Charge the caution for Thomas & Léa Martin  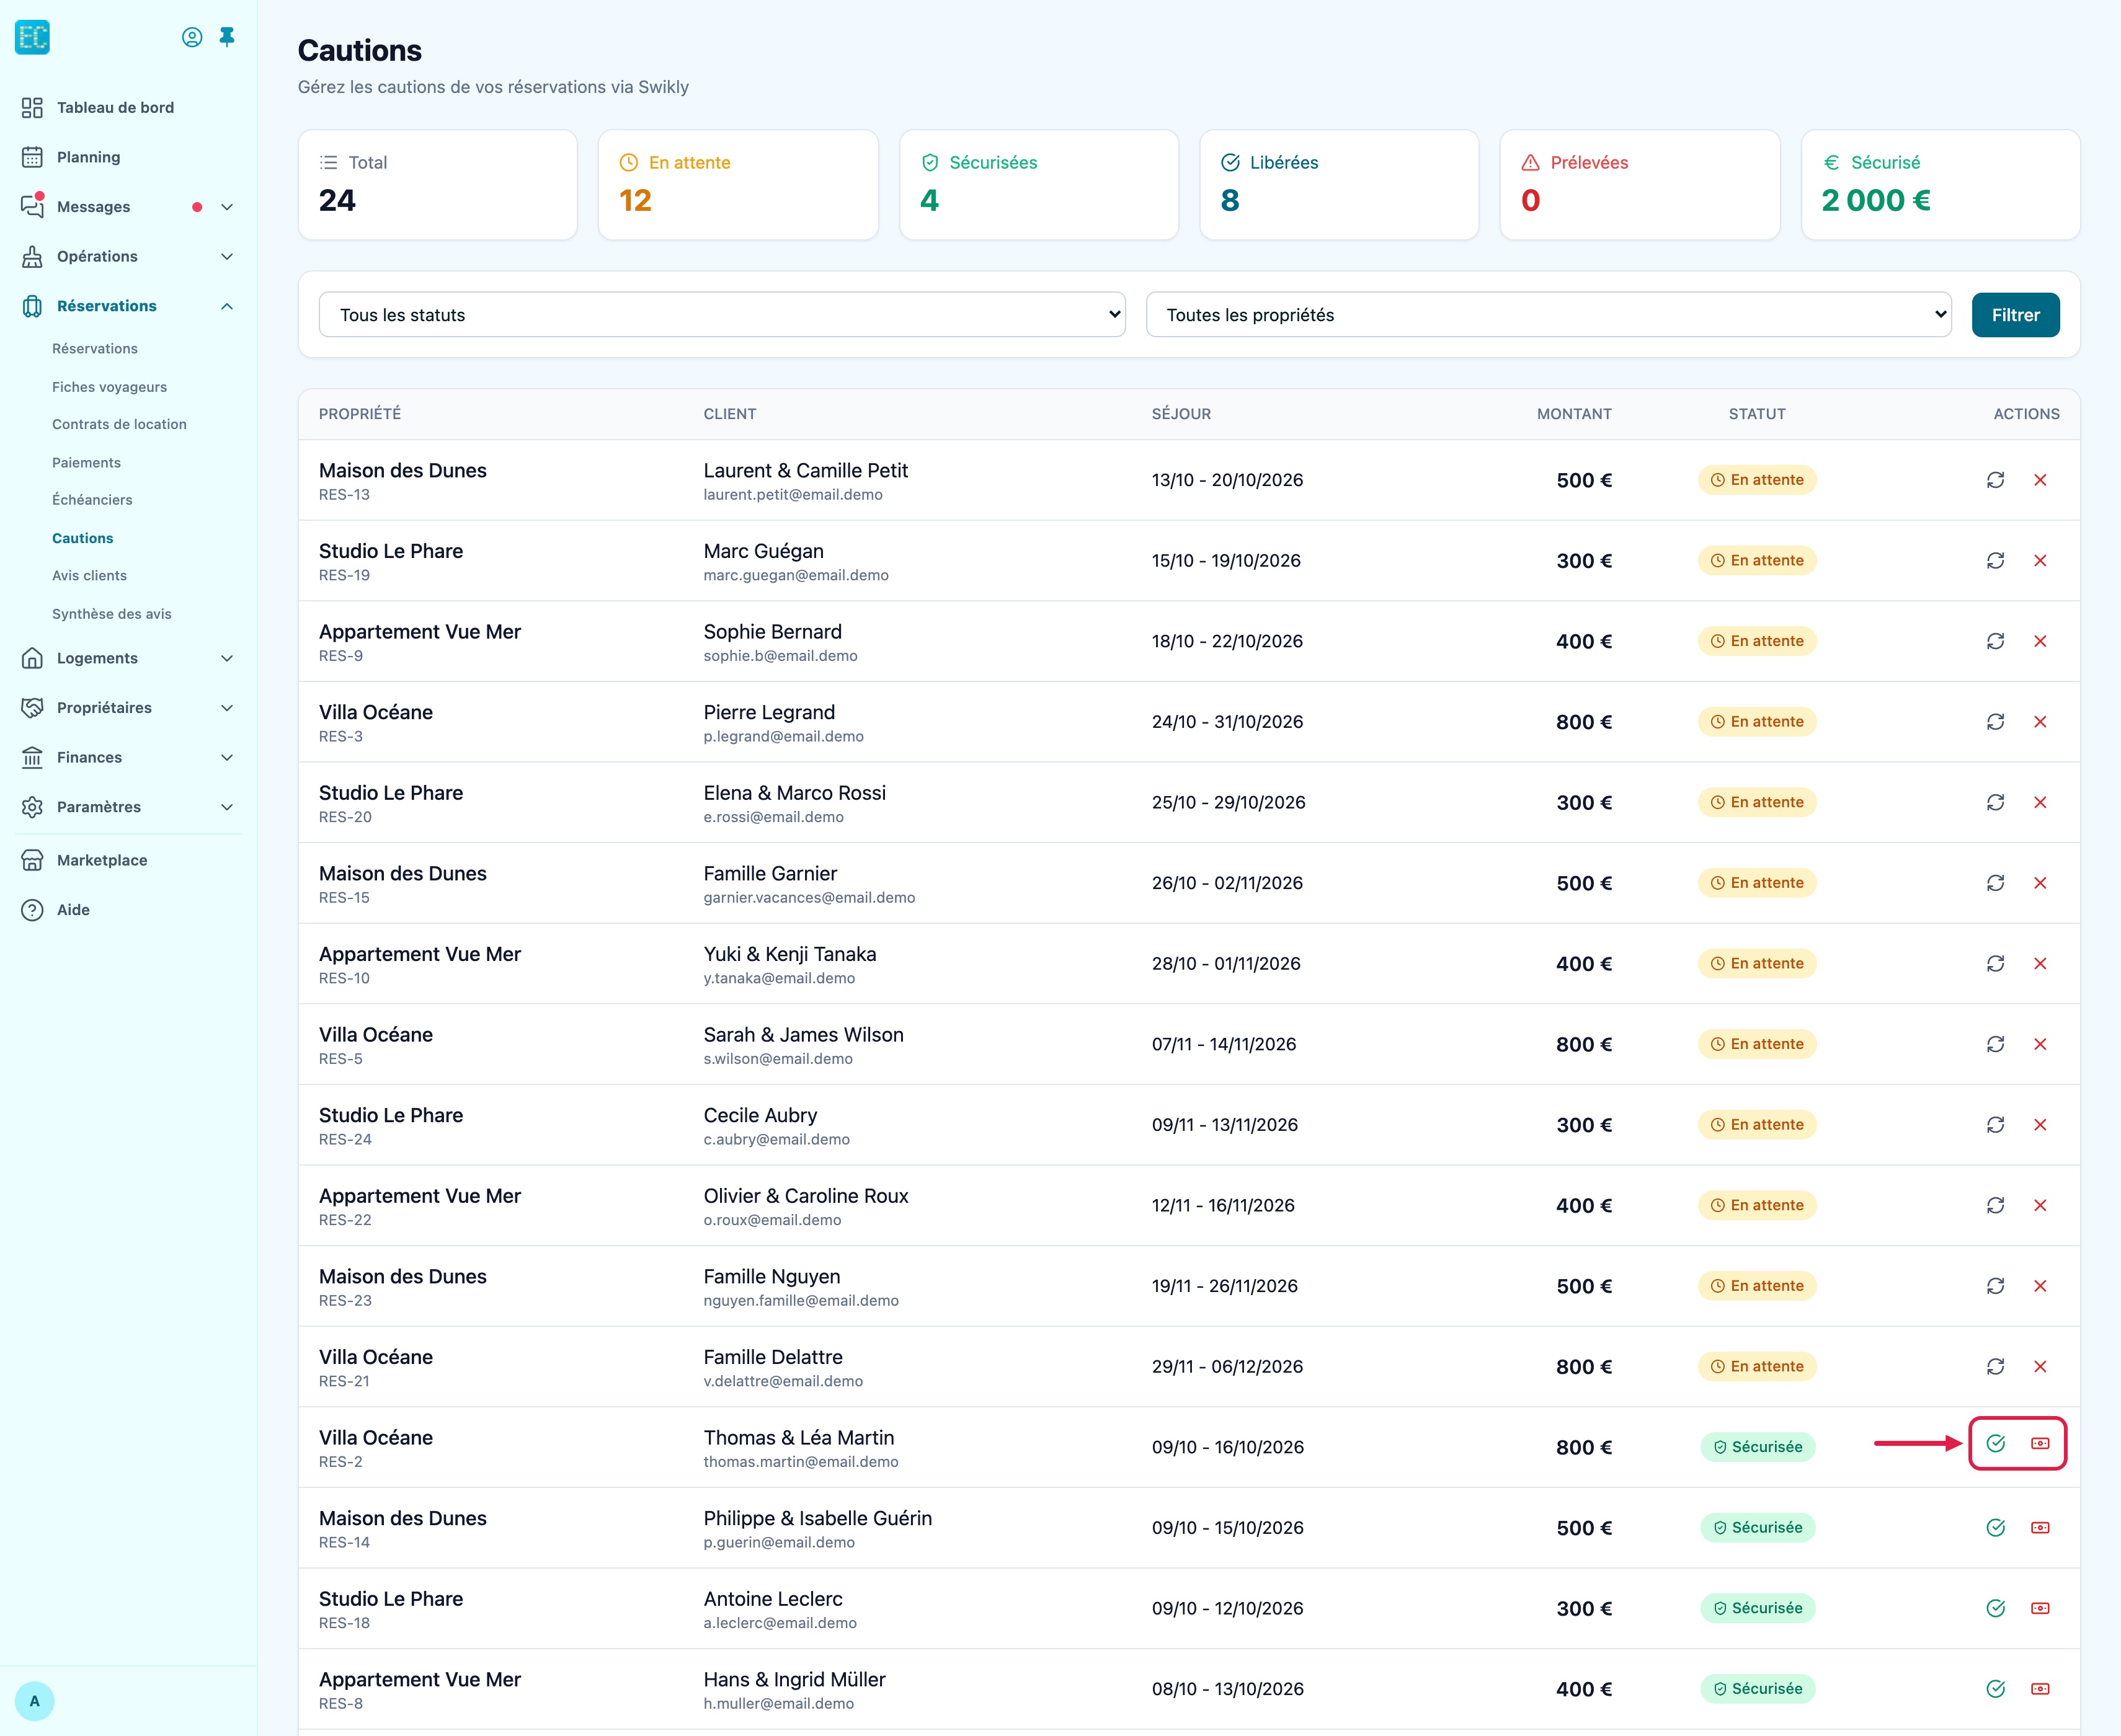(x=2040, y=1443)
